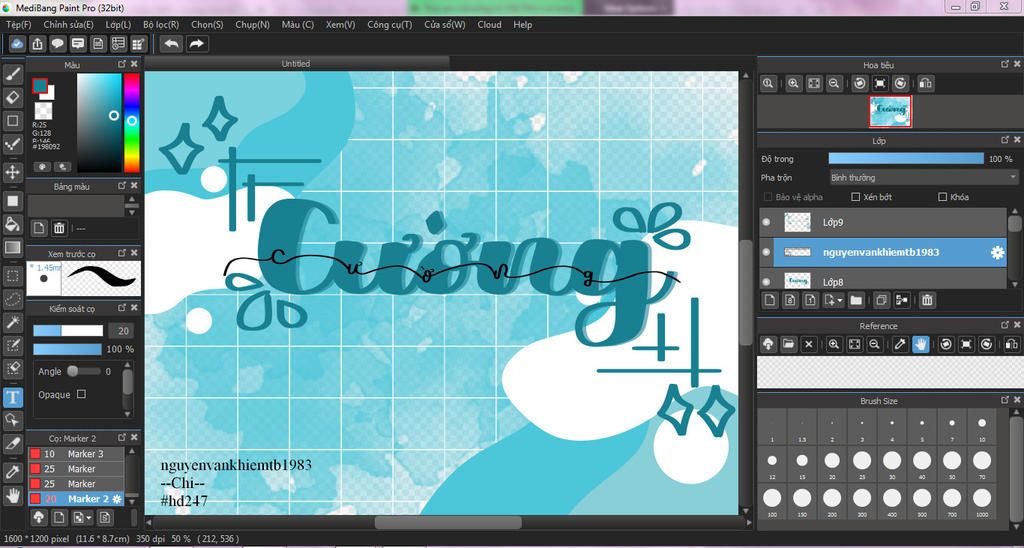This screenshot has height=548, width=1024.
Task: Click the rainbow hue strip
Action: 131,122
